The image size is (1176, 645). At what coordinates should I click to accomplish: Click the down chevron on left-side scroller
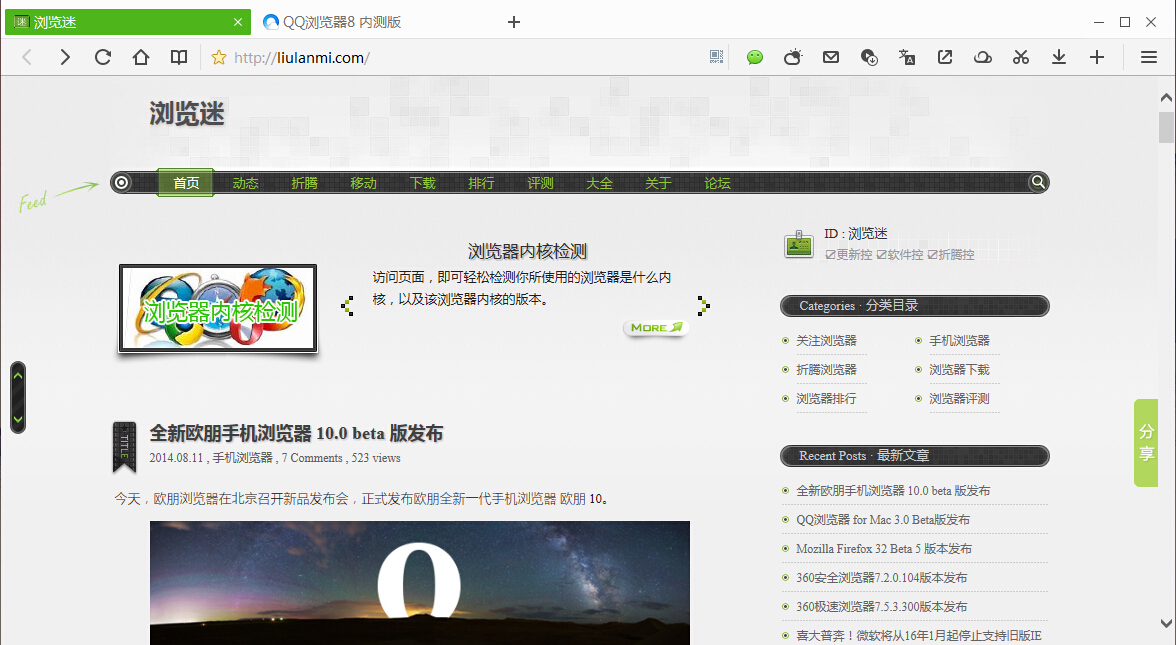[x=17, y=418]
